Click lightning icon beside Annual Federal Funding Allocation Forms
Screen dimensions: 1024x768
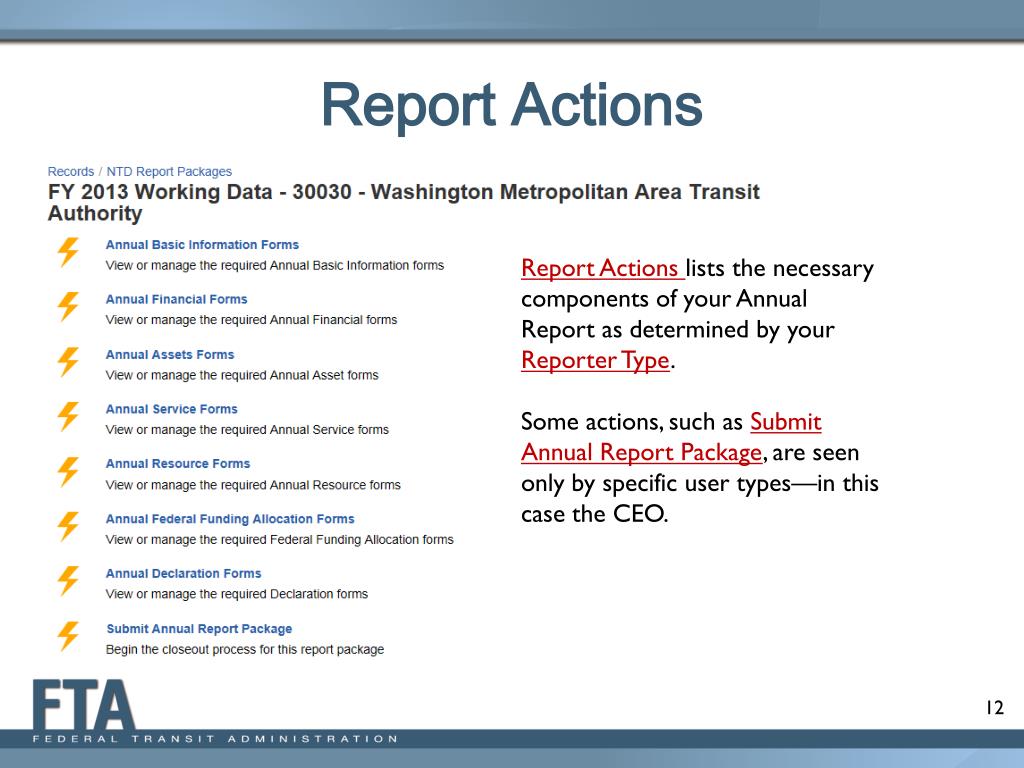point(68,526)
